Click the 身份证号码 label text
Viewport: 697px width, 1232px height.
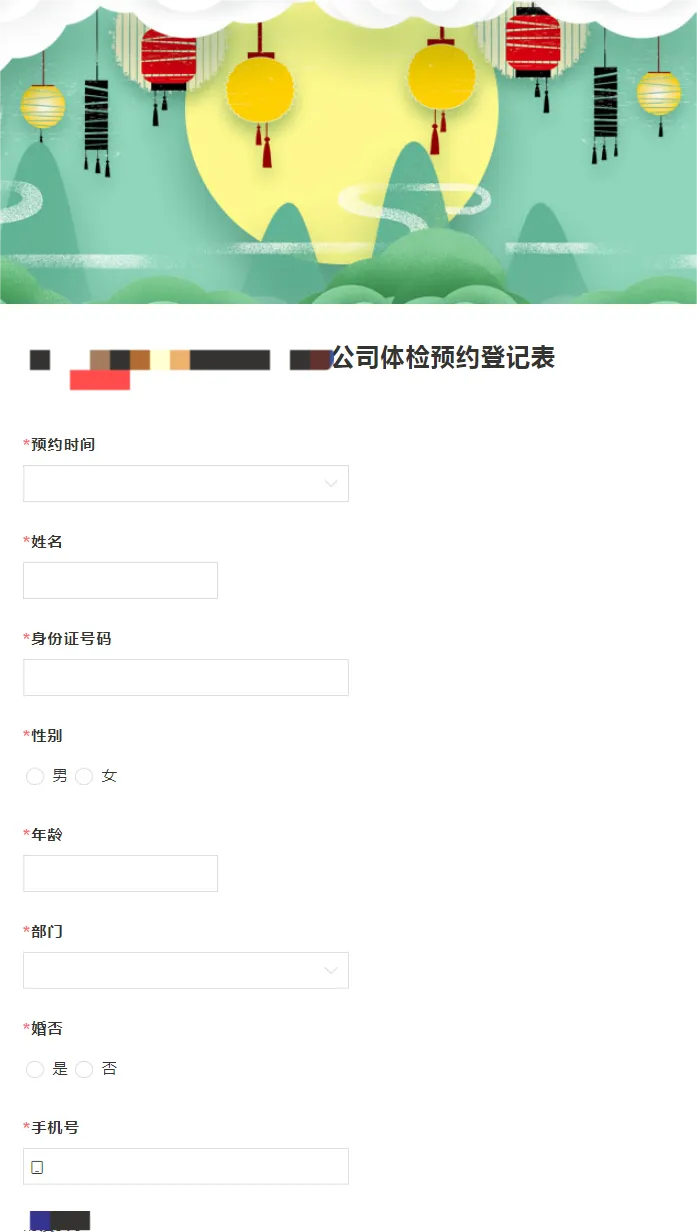[71, 639]
